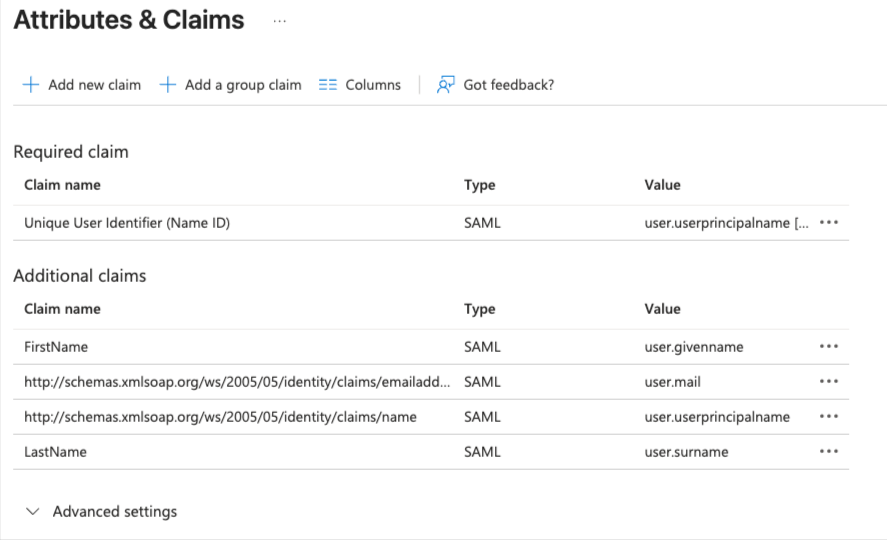Open the Unique User Identifier (Name ID) claim
Image resolution: width=887 pixels, height=540 pixels.
(127, 223)
